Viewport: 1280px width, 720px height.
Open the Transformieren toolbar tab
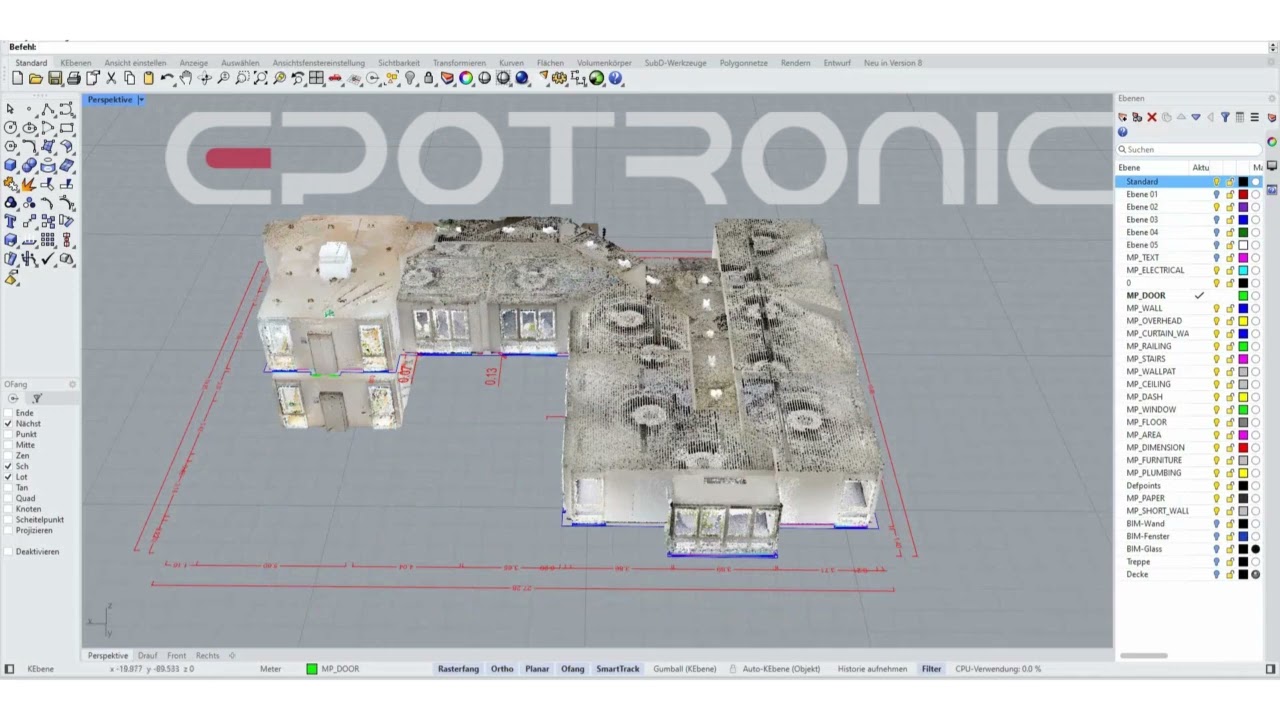coord(459,63)
